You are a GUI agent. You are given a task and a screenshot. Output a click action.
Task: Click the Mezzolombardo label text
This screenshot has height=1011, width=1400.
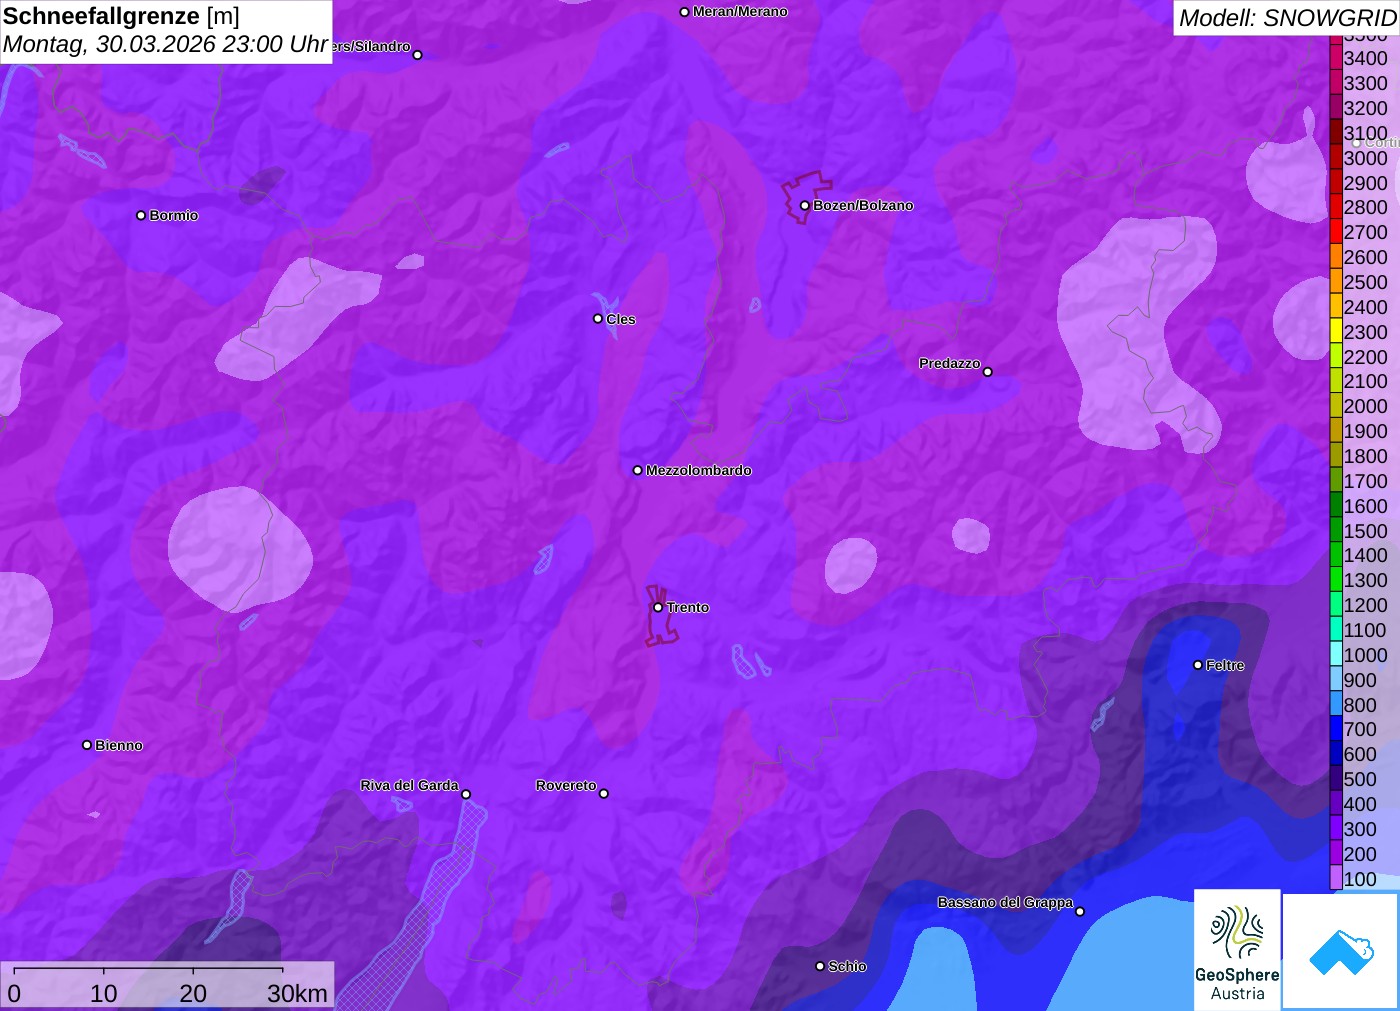(x=699, y=470)
